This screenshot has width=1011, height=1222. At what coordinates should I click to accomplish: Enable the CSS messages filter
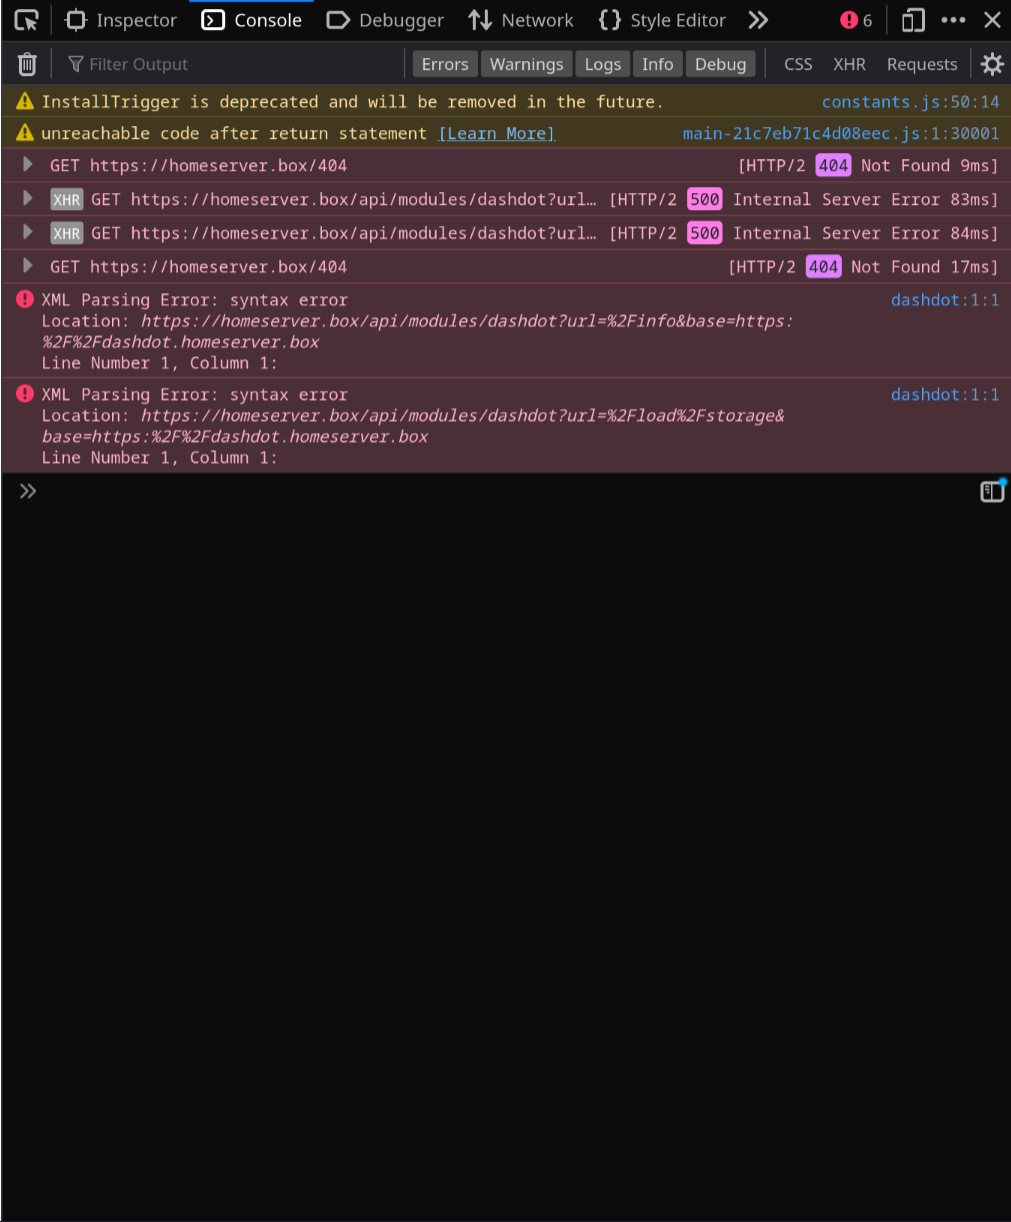point(797,63)
